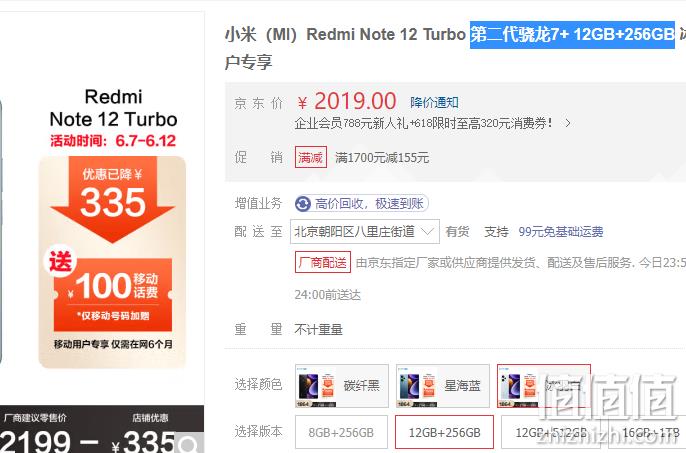The image size is (686, 453).
Task: Click the magnifier icon on product image
Action: coord(189,443)
